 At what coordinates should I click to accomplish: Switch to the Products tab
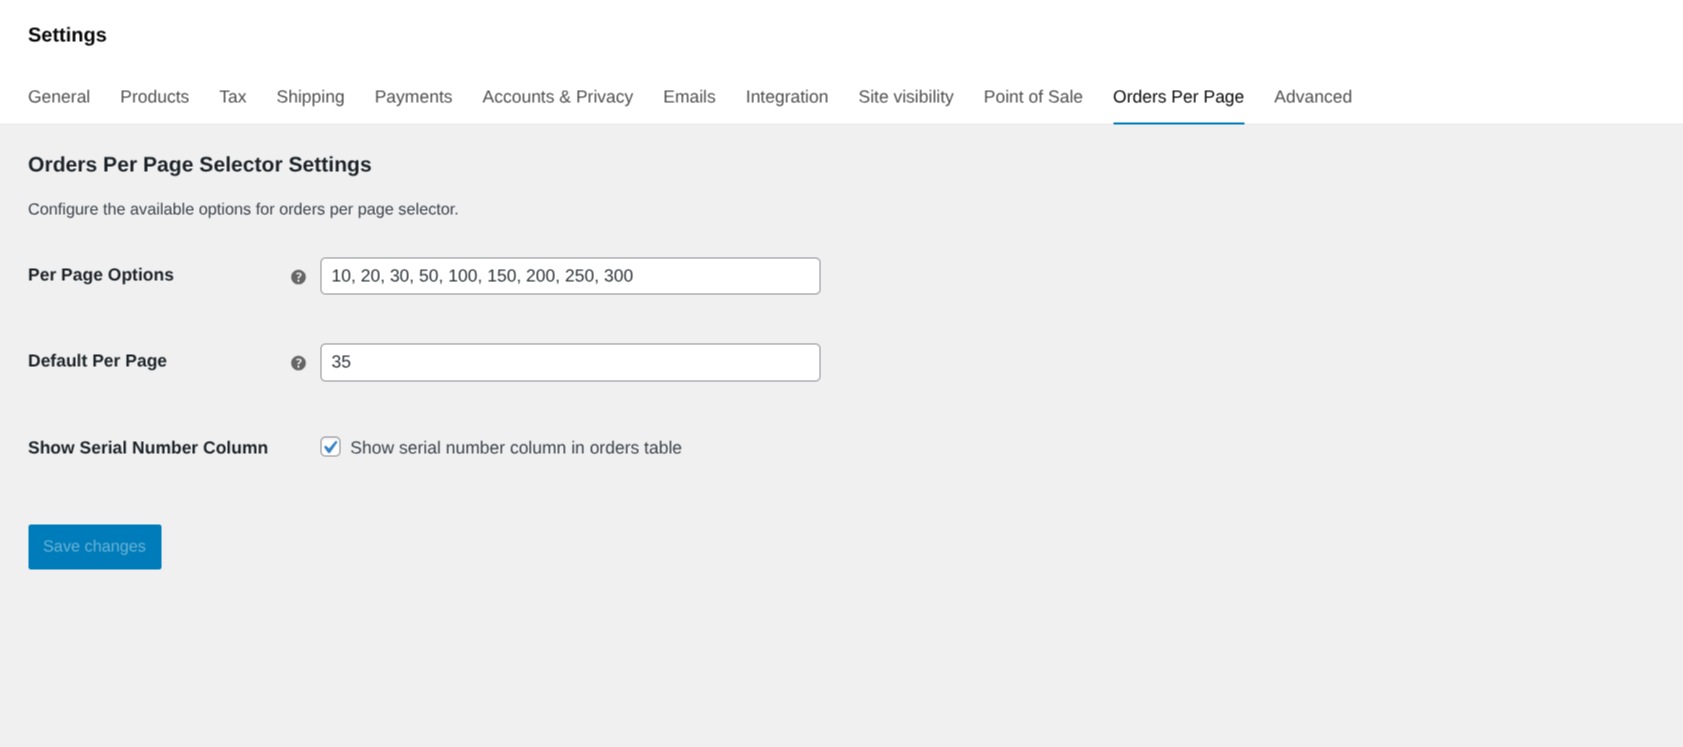pyautogui.click(x=154, y=97)
